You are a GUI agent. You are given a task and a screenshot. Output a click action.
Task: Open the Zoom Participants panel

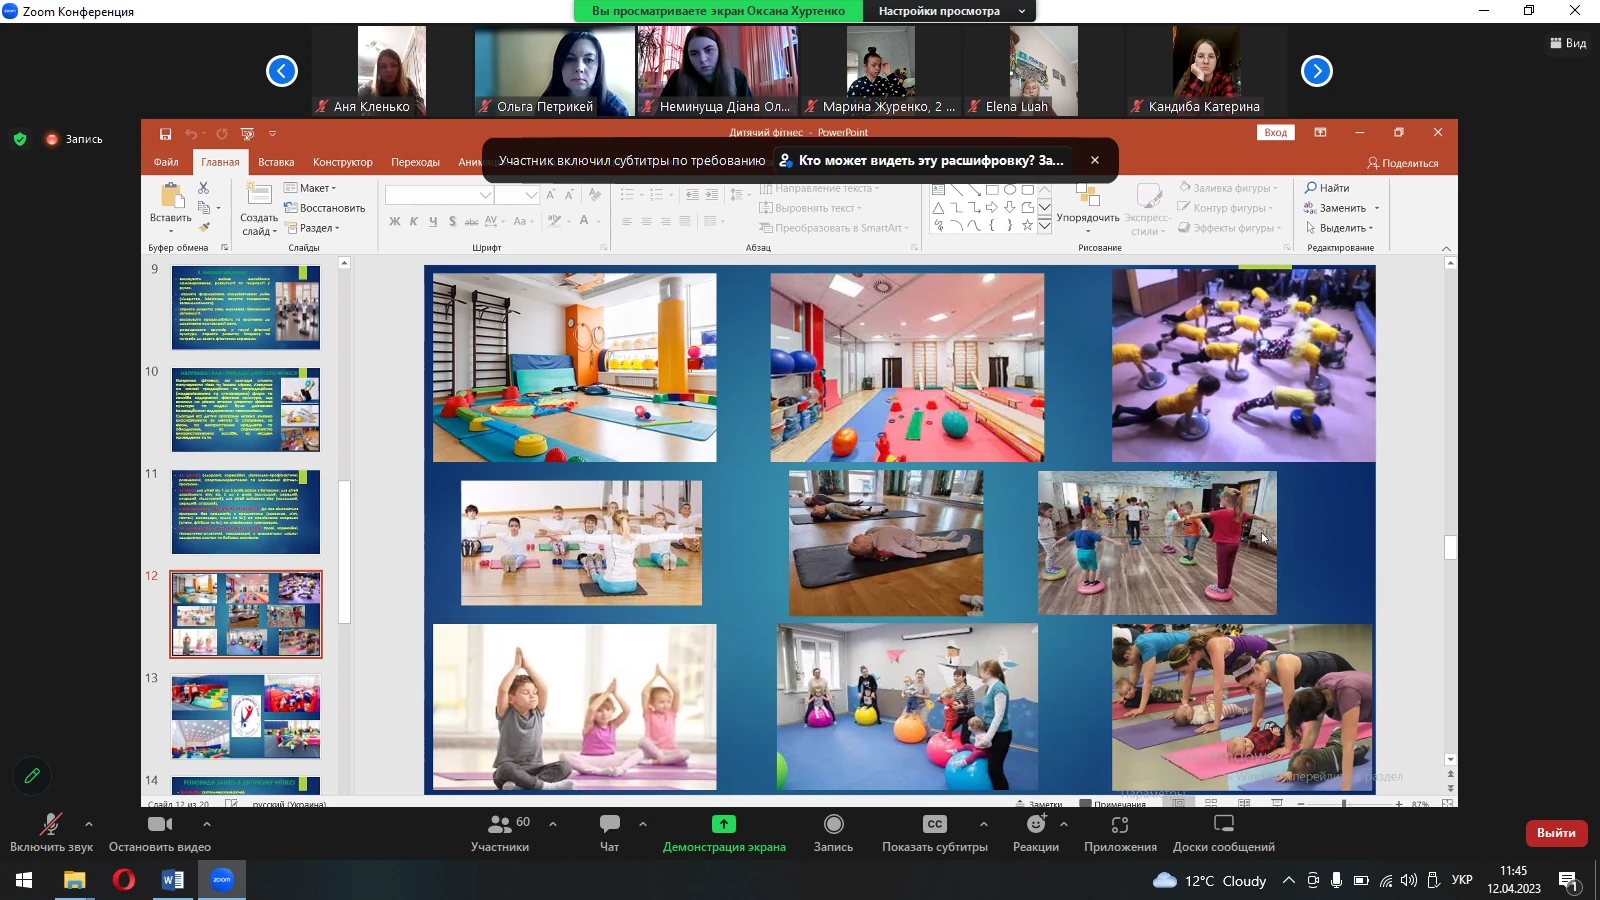500,832
